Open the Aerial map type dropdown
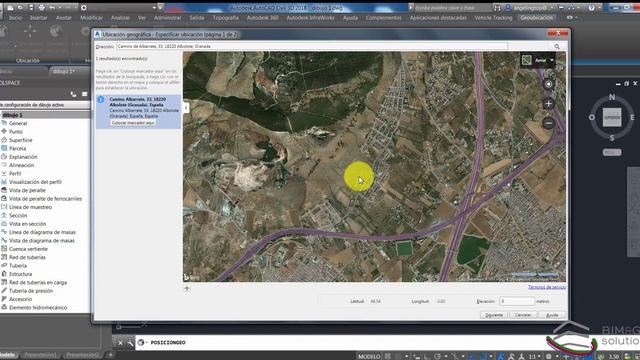The width and height of the screenshot is (640, 360). 552,60
